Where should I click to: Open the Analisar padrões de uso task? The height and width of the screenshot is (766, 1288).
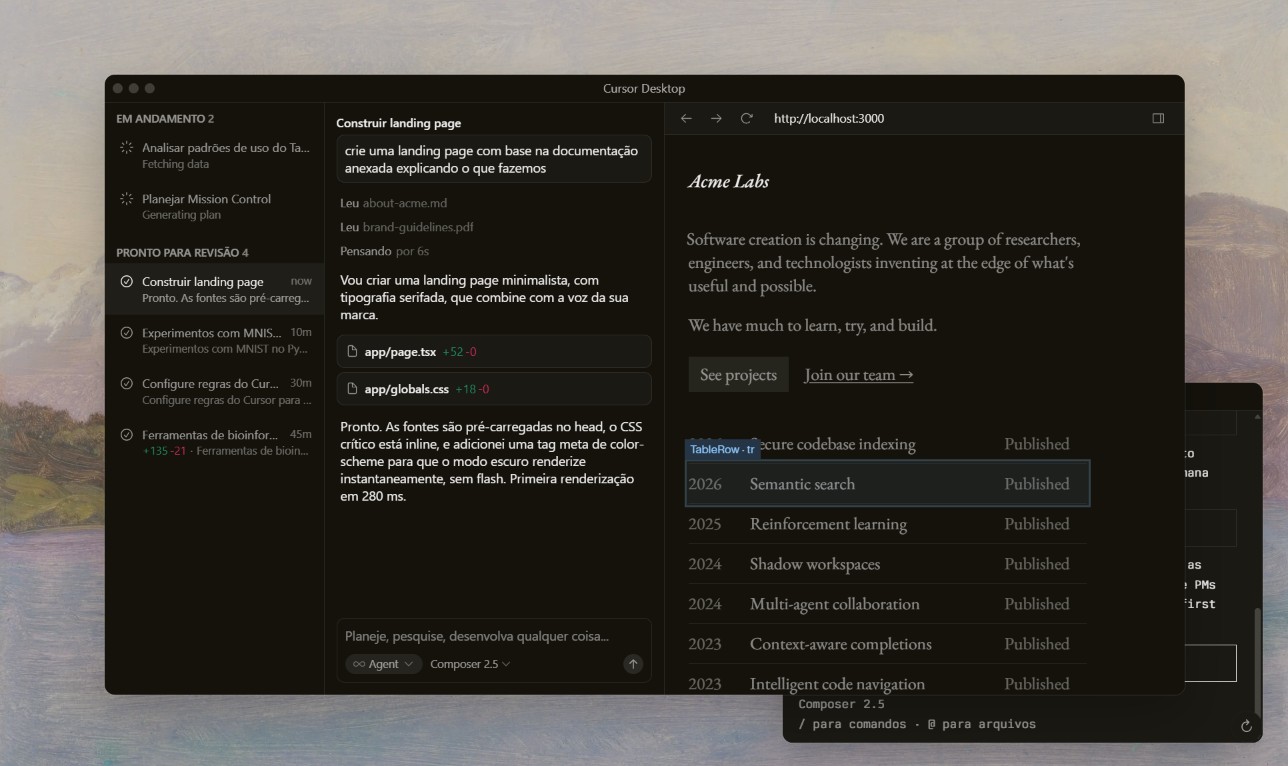pos(214,155)
